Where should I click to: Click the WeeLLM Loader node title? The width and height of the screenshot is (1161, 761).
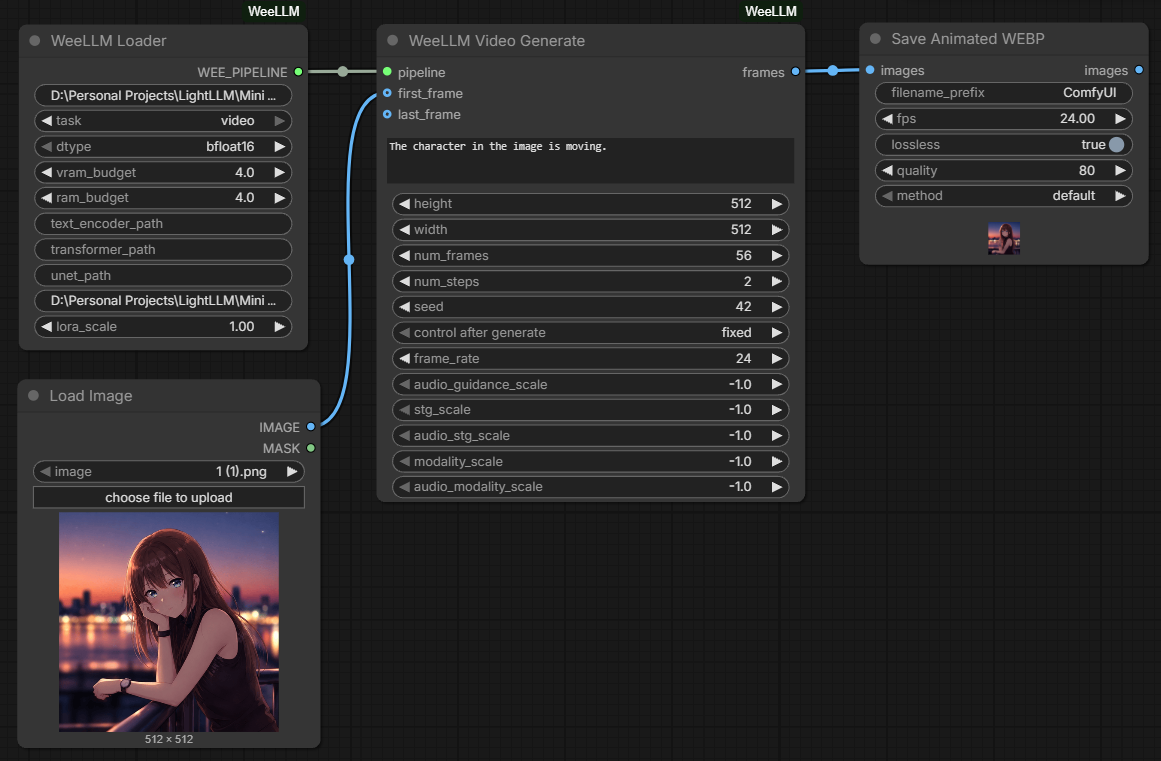pos(108,41)
